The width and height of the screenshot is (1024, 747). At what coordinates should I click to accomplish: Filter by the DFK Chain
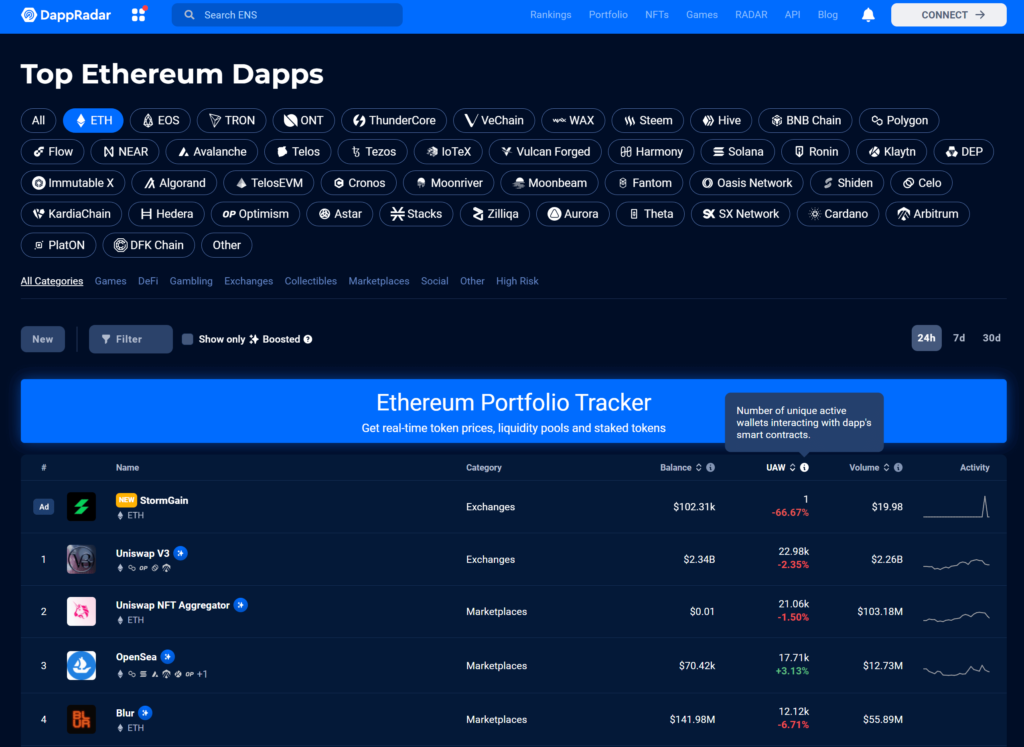coord(149,245)
